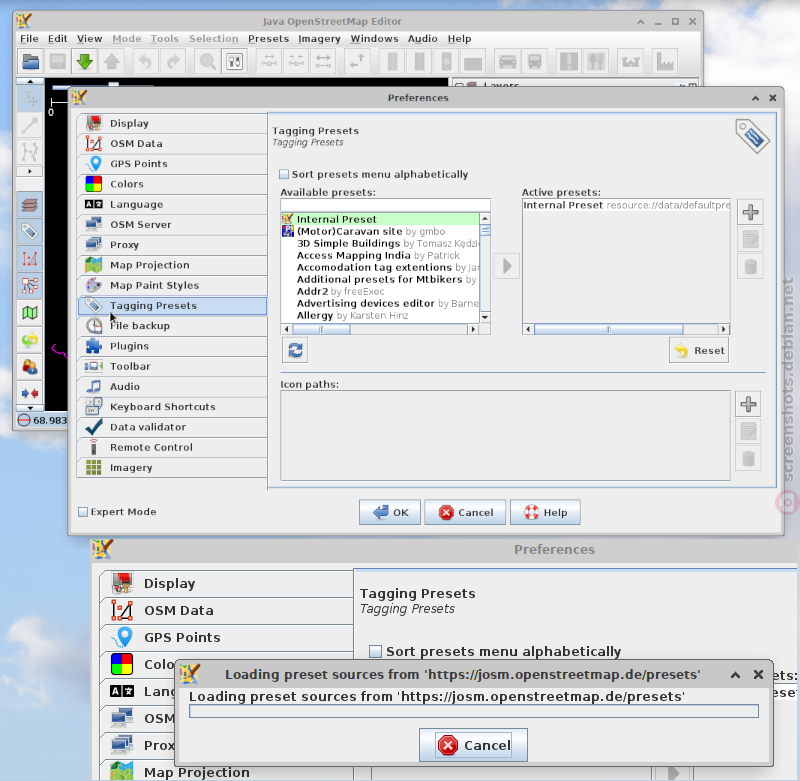The width and height of the screenshot is (800, 781).
Task: Click the available presets vertical scrollbar
Action: tap(485, 268)
